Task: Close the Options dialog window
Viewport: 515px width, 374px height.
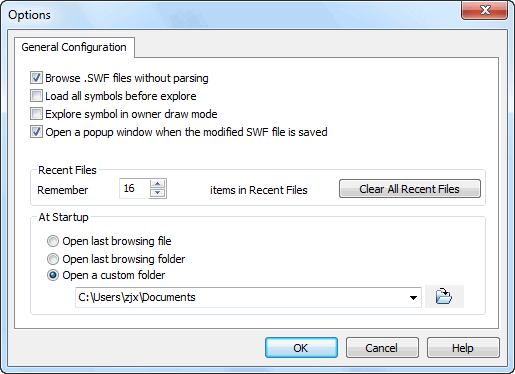Action: (485, 10)
